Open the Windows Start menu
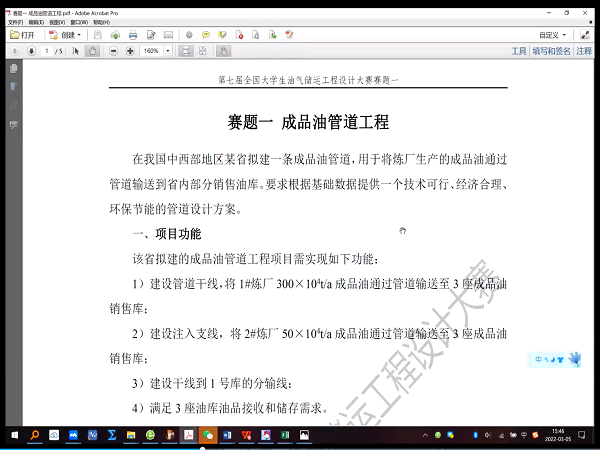Image resolution: width=600 pixels, height=450 pixels. (15, 435)
